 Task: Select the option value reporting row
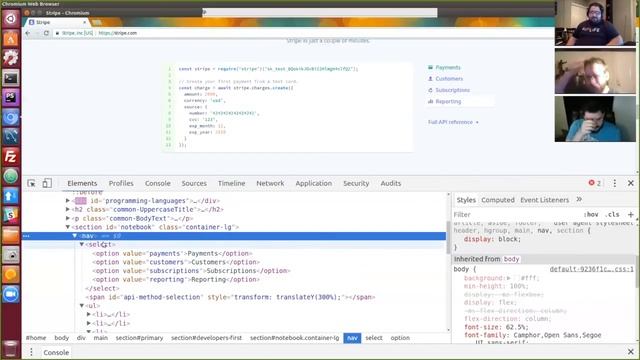[176, 280]
